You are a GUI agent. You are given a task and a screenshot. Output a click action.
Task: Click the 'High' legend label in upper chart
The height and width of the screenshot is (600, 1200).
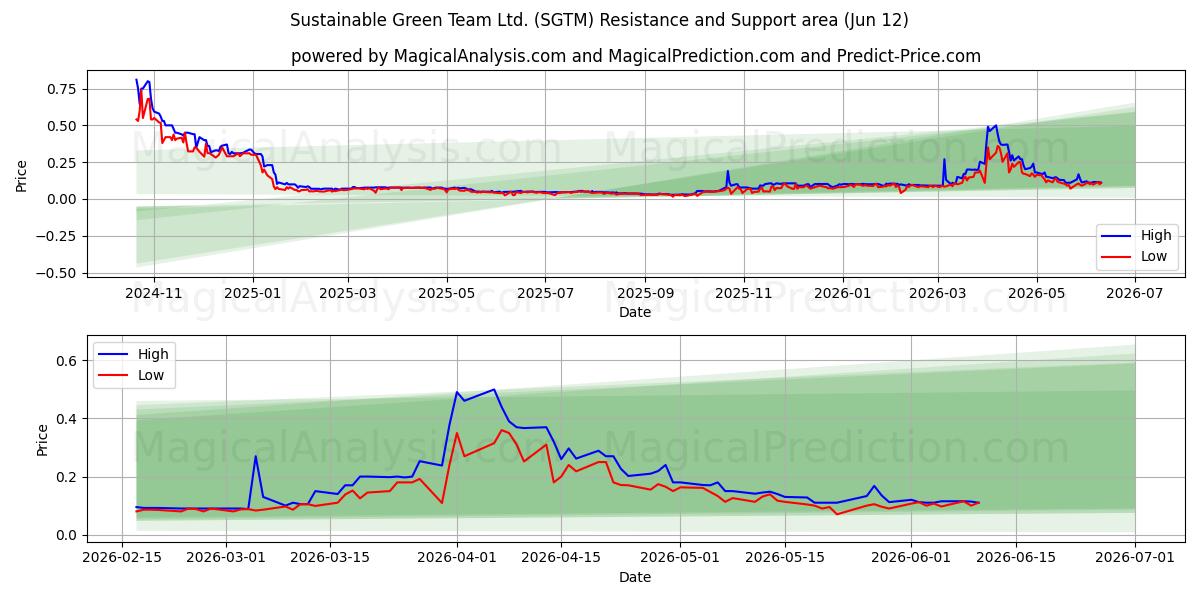tap(1156, 236)
